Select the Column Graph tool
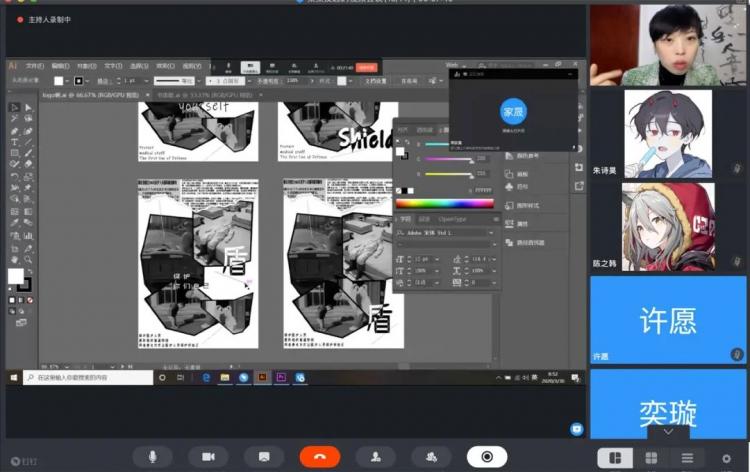Image resolution: width=750 pixels, height=472 pixels. (28, 235)
